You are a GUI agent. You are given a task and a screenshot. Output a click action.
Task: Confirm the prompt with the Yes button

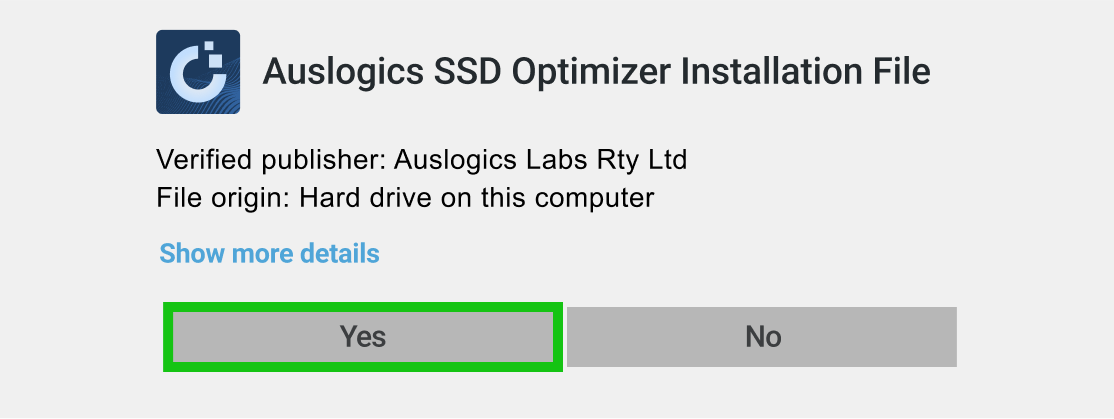coord(362,336)
